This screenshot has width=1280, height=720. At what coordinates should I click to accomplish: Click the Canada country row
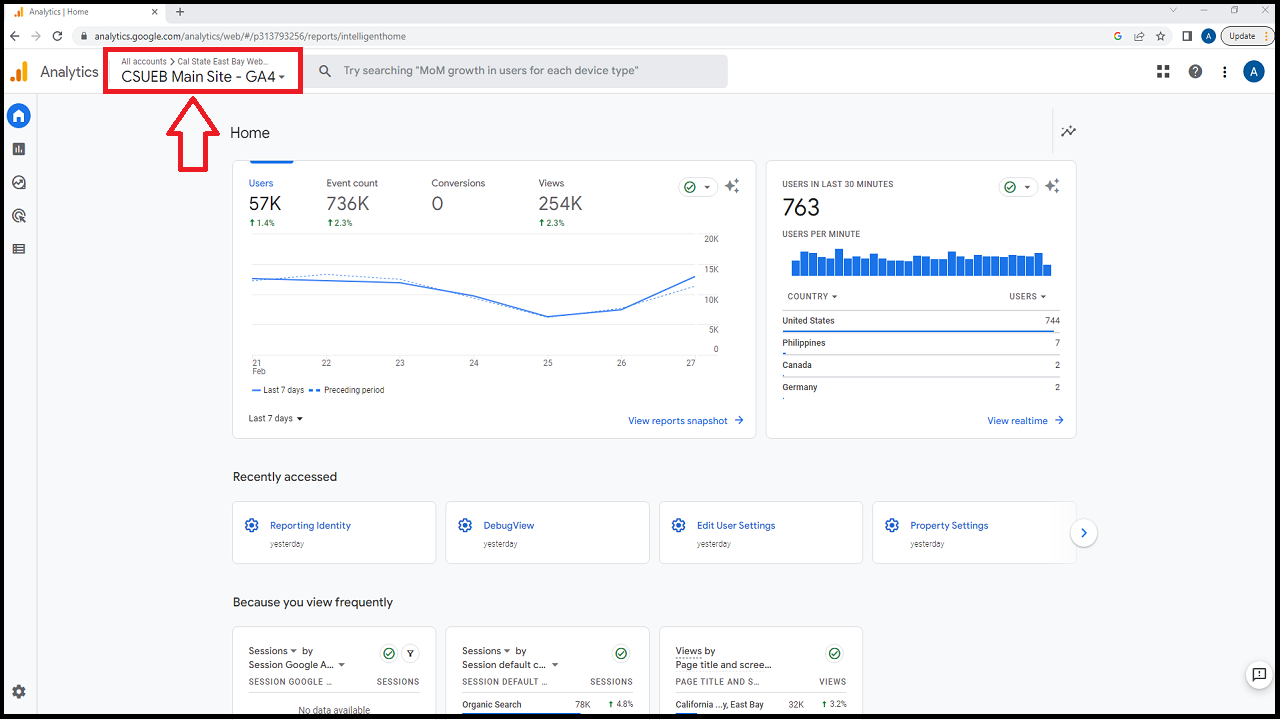tap(921, 365)
